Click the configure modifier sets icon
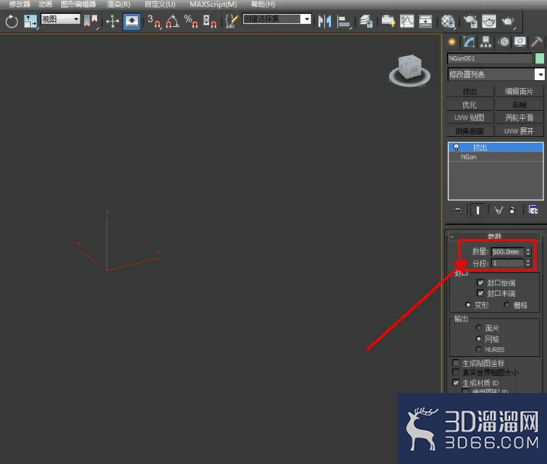 click(x=533, y=210)
